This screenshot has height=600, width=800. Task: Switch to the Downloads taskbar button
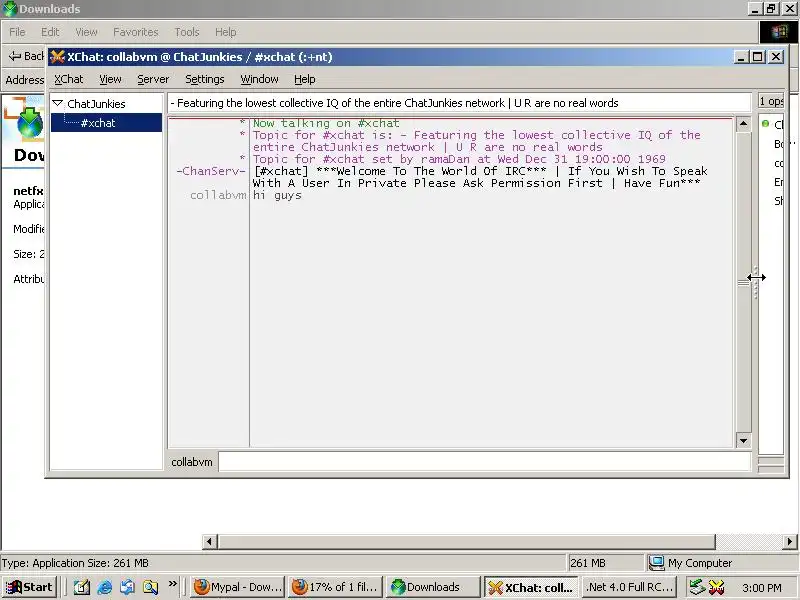coord(433,587)
